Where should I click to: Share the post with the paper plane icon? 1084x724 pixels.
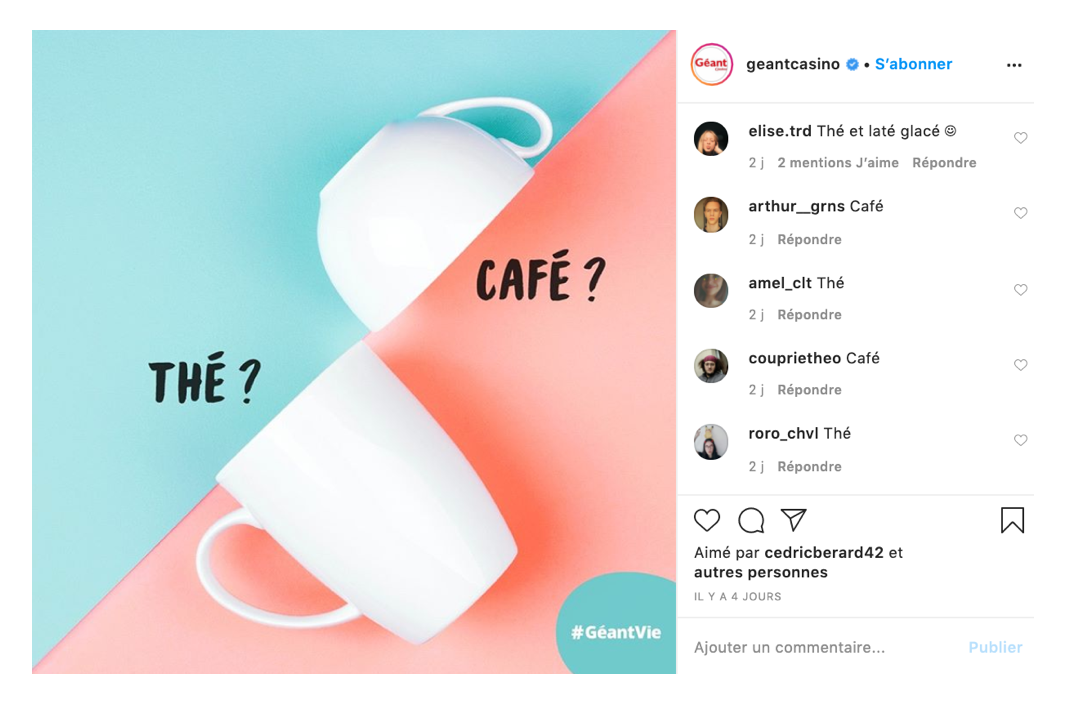(x=794, y=519)
